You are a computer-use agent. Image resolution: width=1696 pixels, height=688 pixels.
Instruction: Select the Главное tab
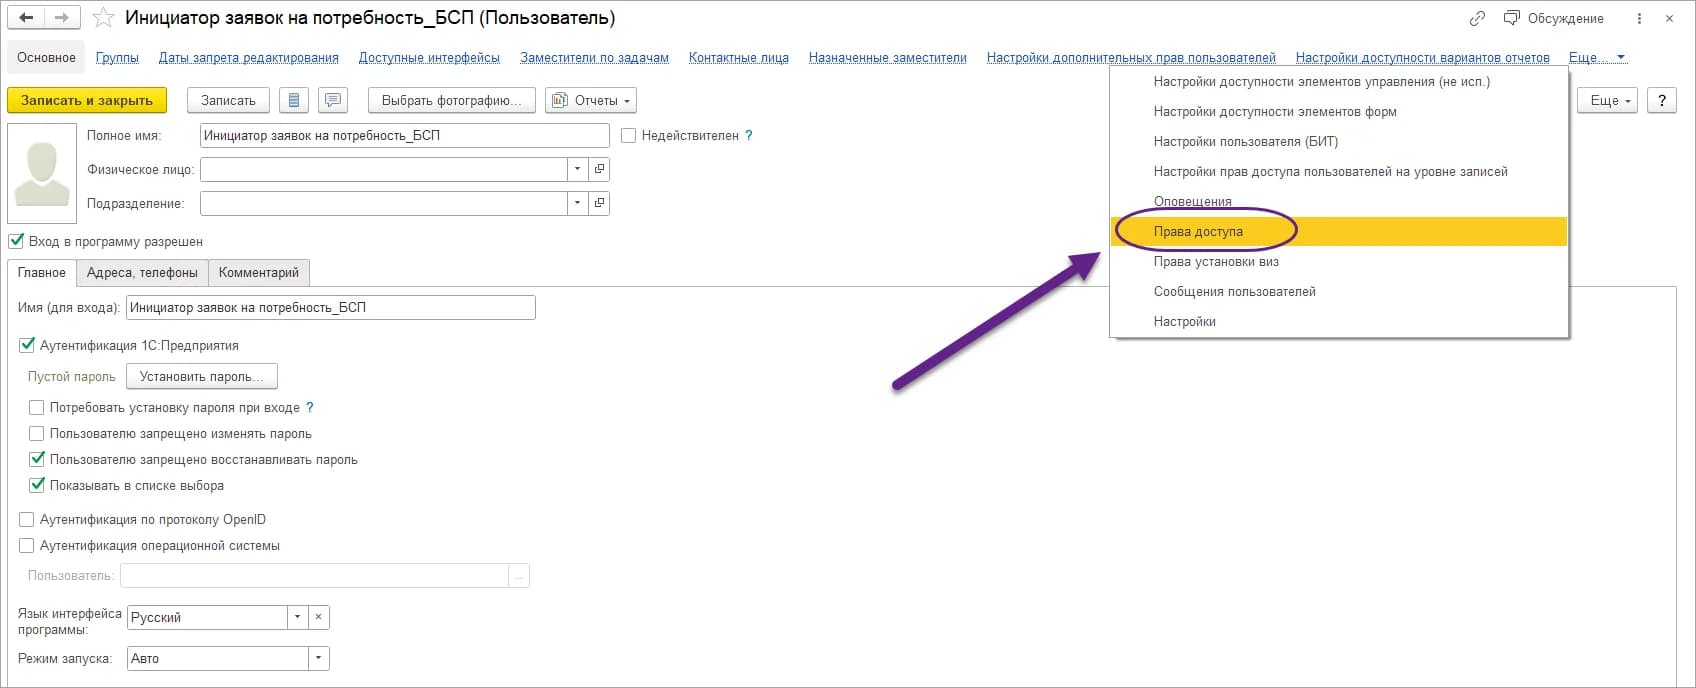coord(42,272)
